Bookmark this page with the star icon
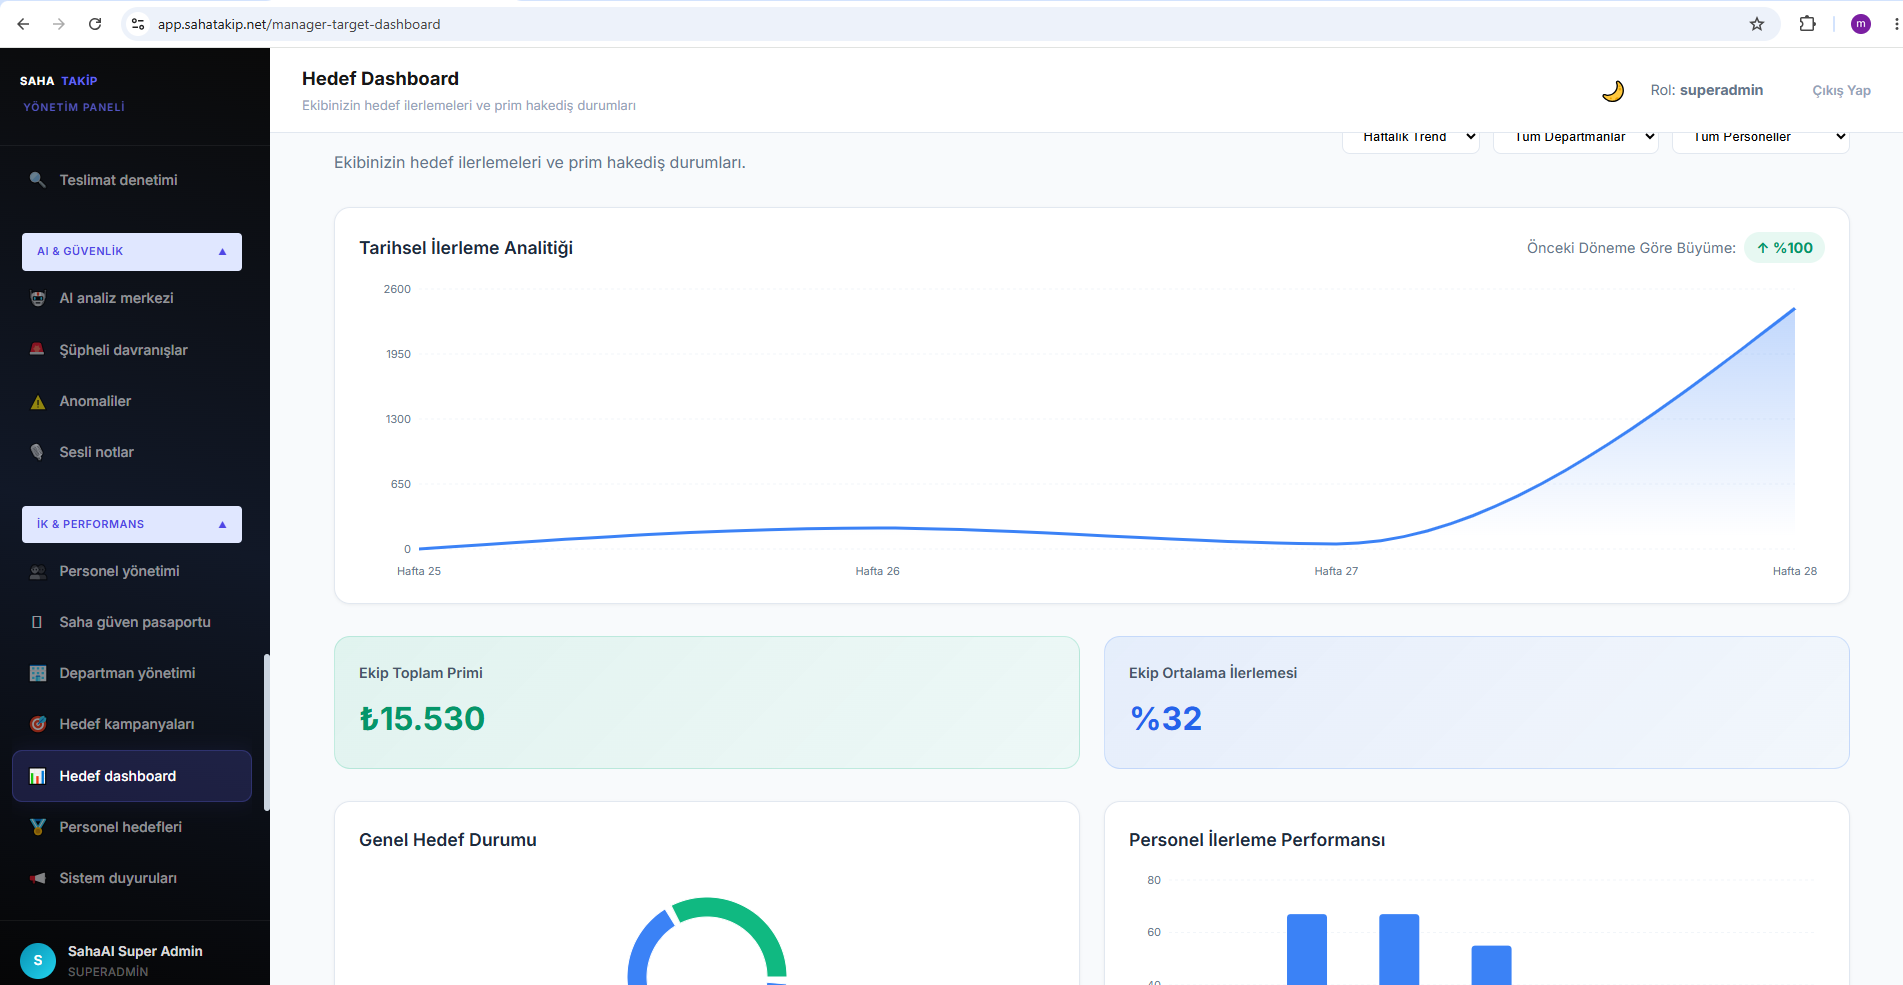Screen dimensions: 1903x985 [1757, 24]
